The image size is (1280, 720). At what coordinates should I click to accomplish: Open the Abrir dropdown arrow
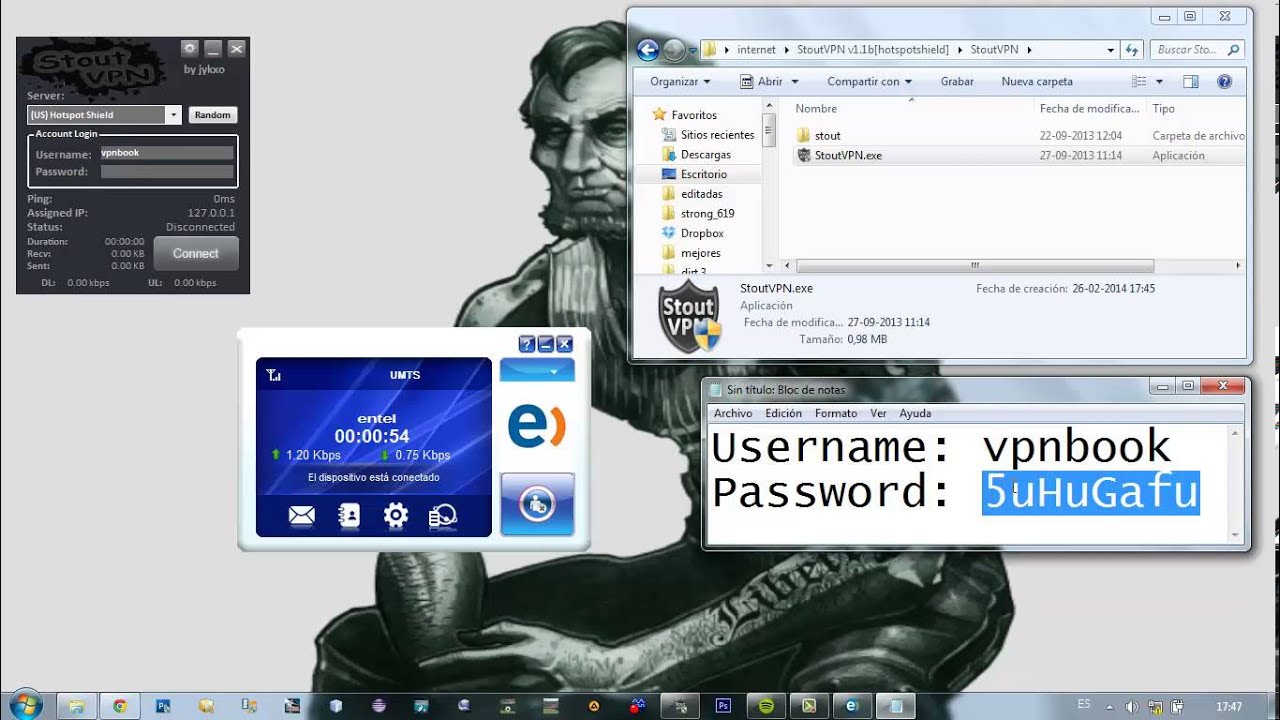[x=795, y=82]
